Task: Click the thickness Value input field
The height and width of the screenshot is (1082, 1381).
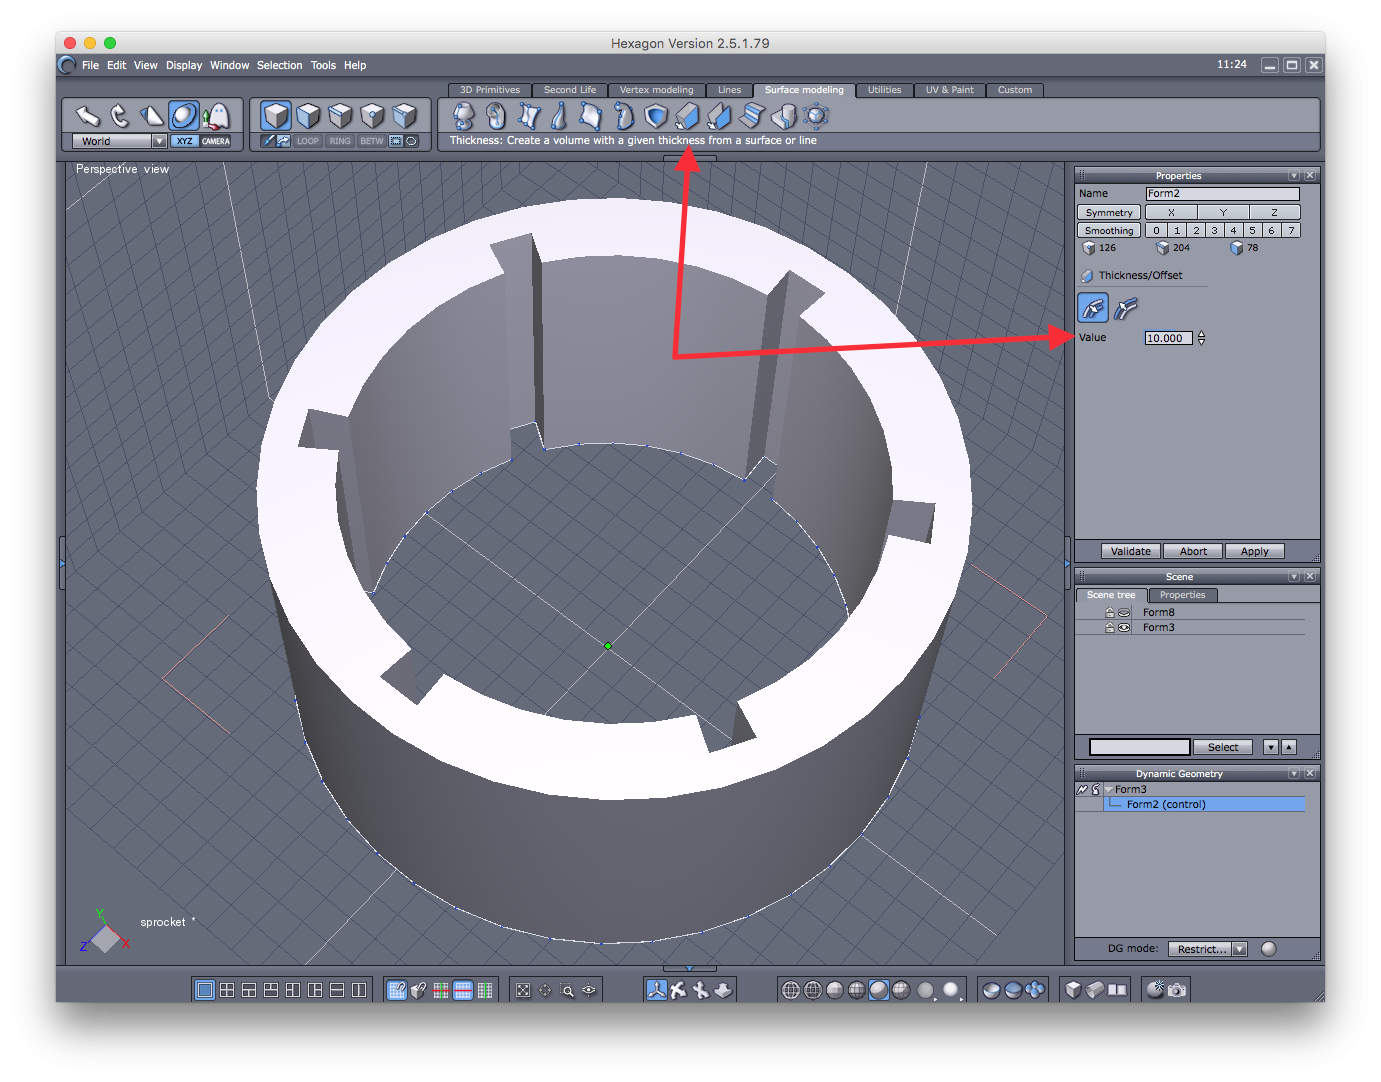Action: [1168, 338]
